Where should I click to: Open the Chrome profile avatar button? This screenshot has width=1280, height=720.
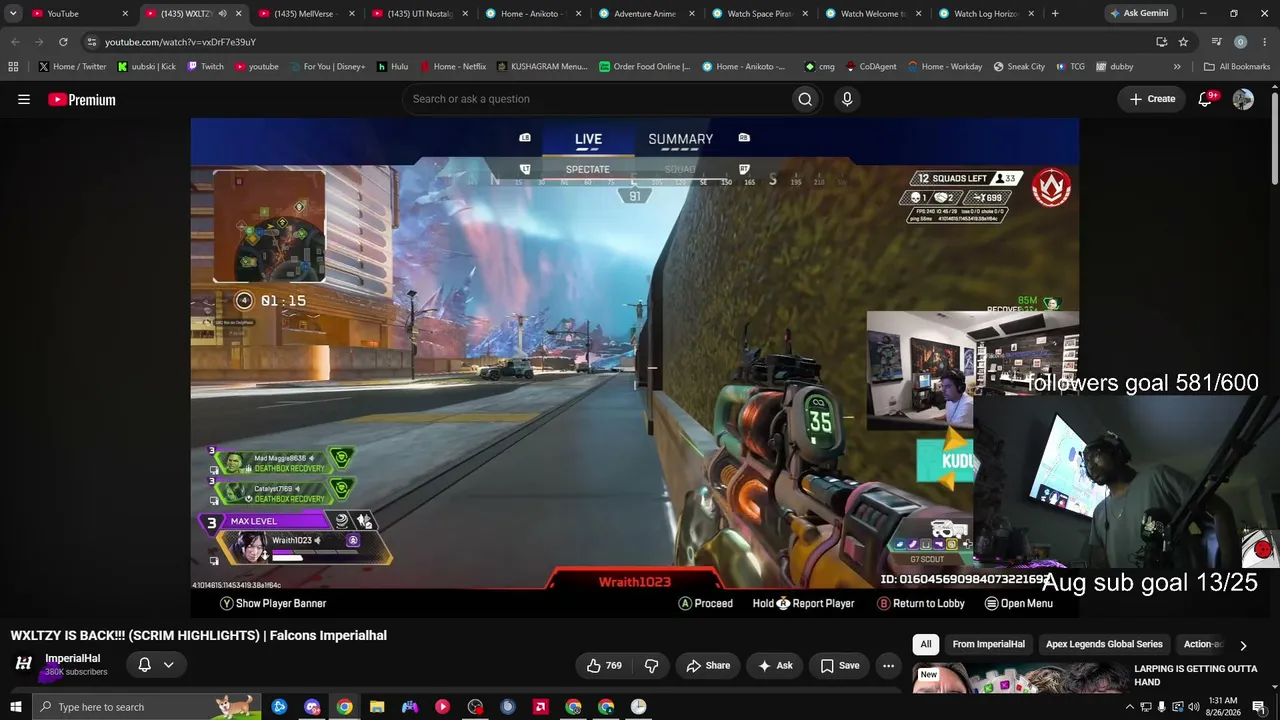pyautogui.click(x=1240, y=42)
